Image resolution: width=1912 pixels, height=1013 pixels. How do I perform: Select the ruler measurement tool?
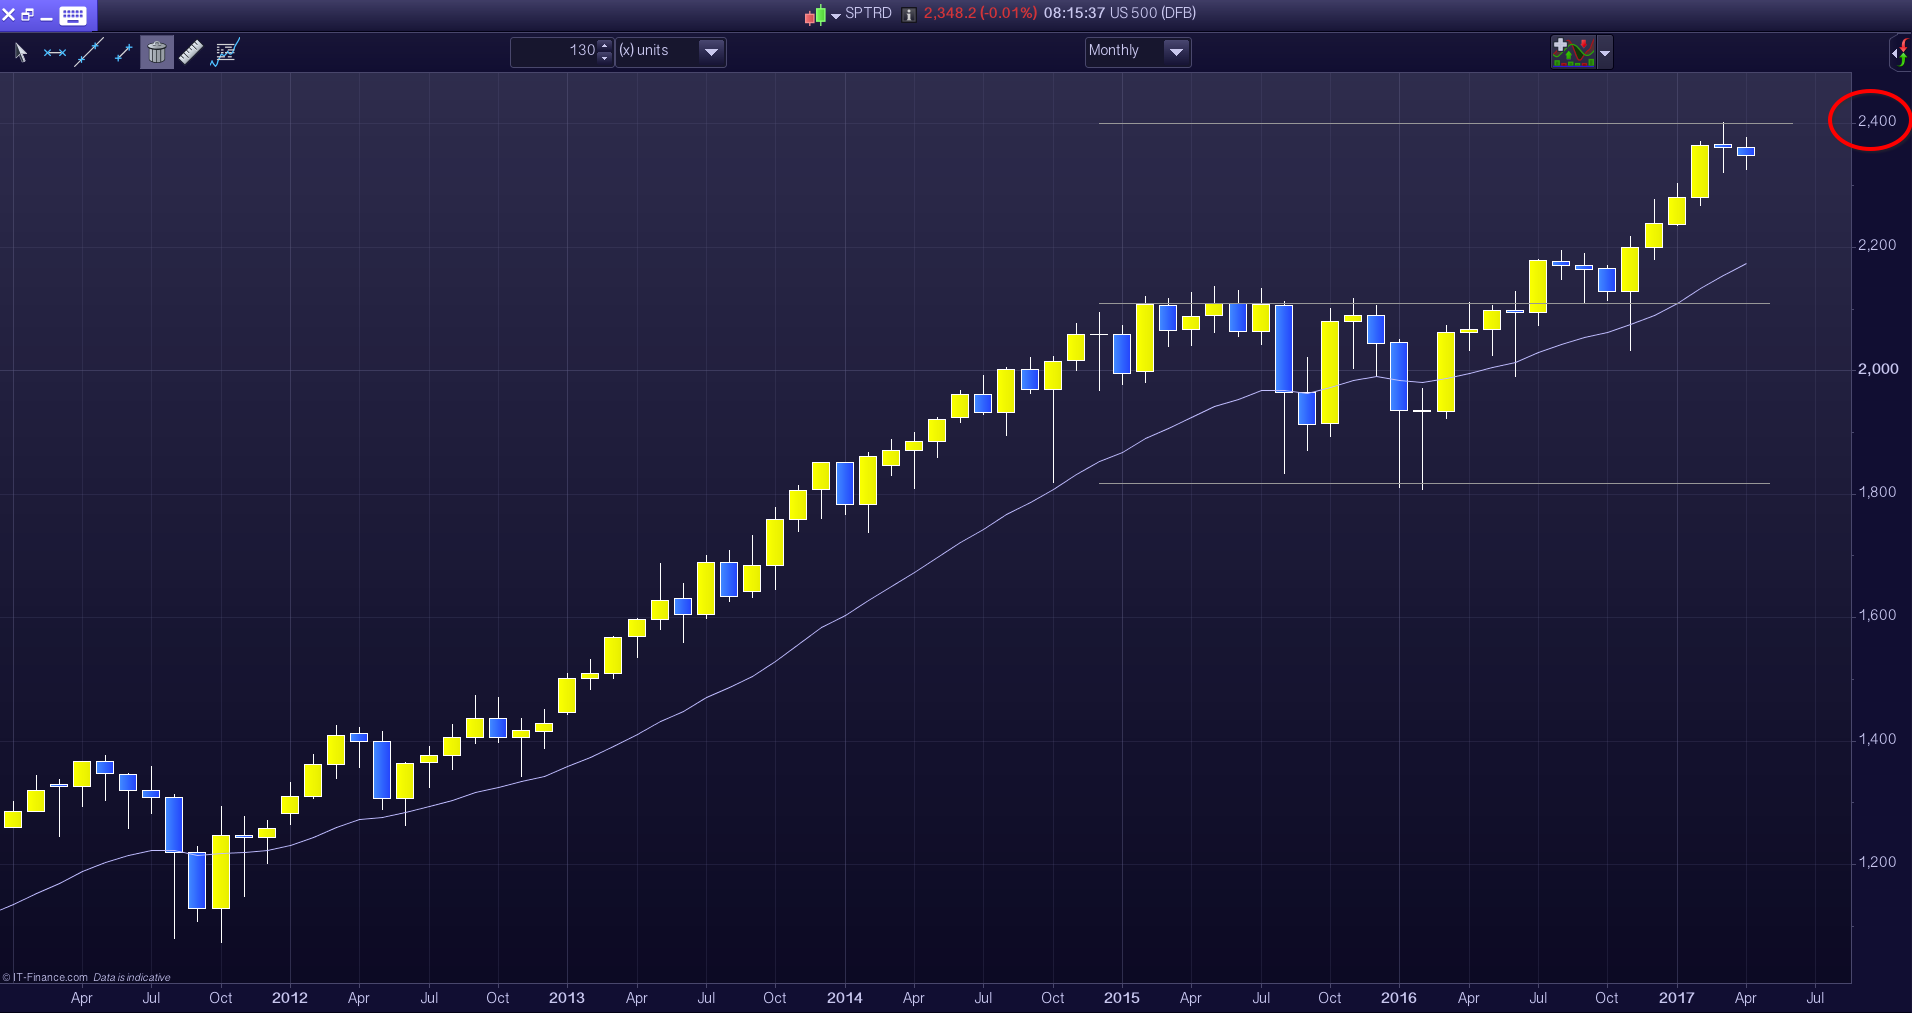[191, 52]
